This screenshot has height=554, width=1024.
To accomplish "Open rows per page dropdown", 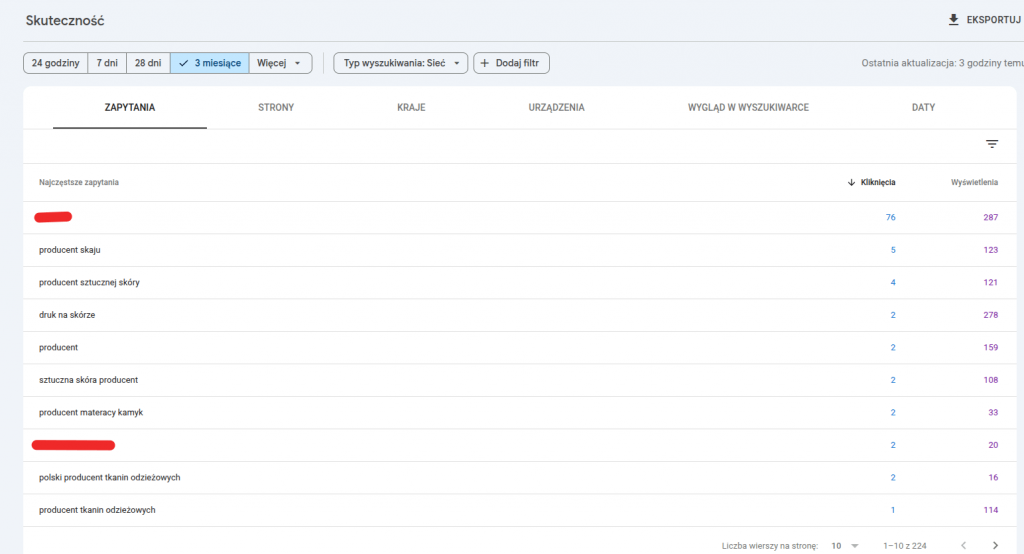I will click(x=845, y=545).
